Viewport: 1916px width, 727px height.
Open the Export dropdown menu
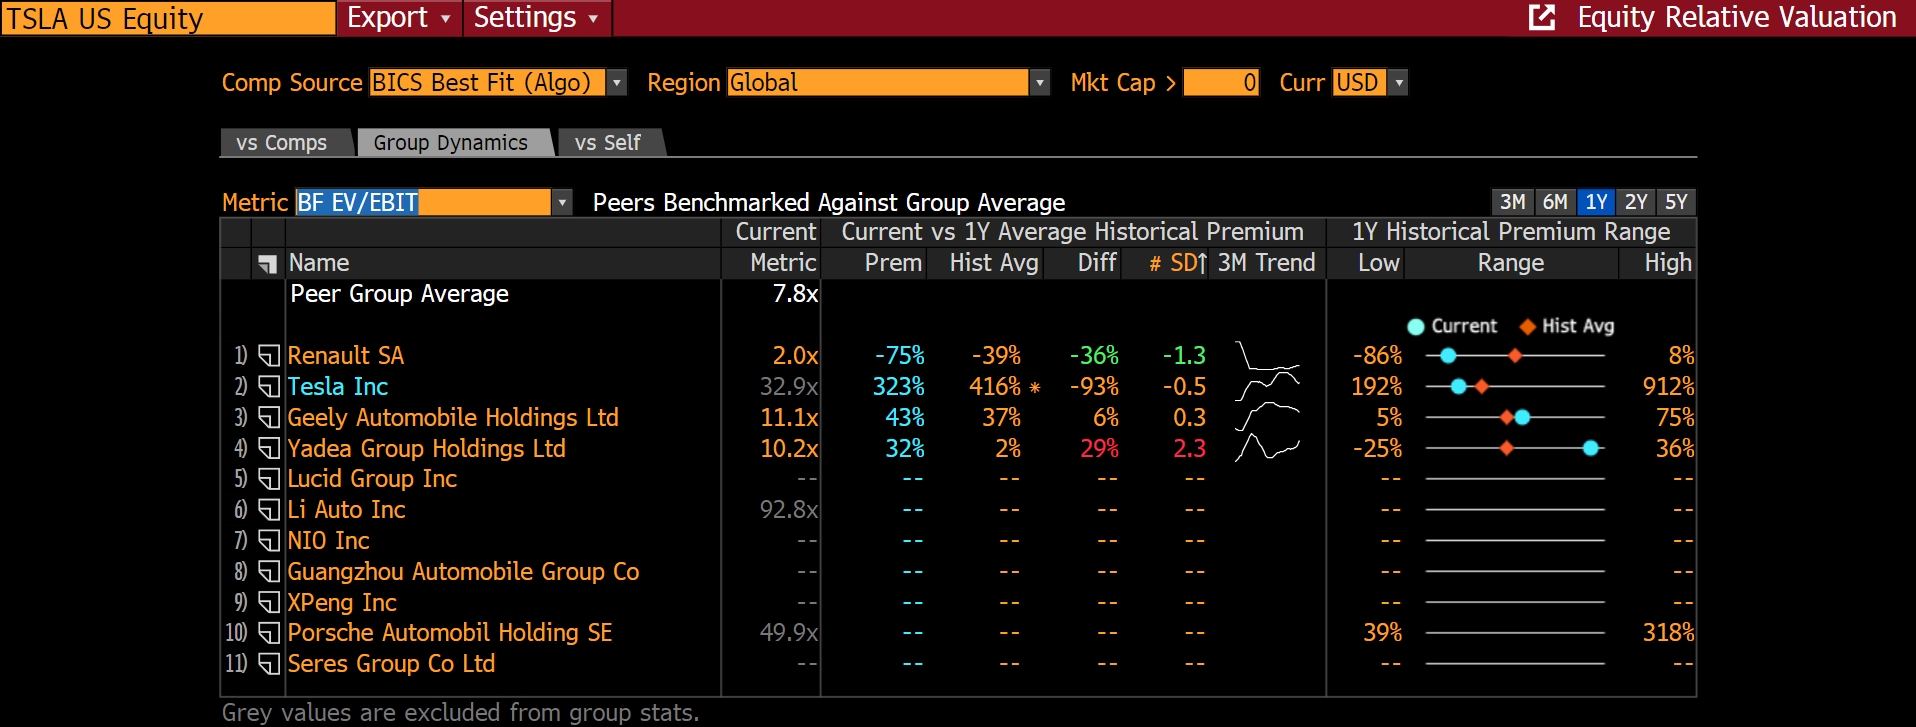(399, 18)
